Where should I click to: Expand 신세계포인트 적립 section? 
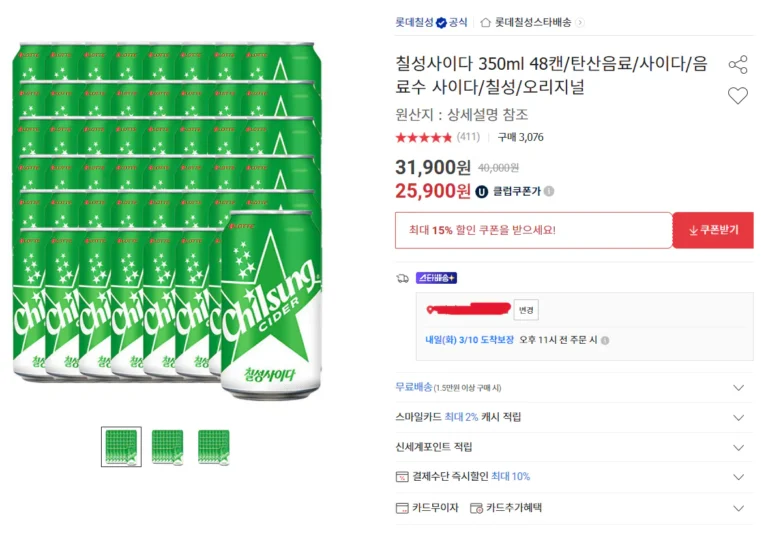pos(739,448)
